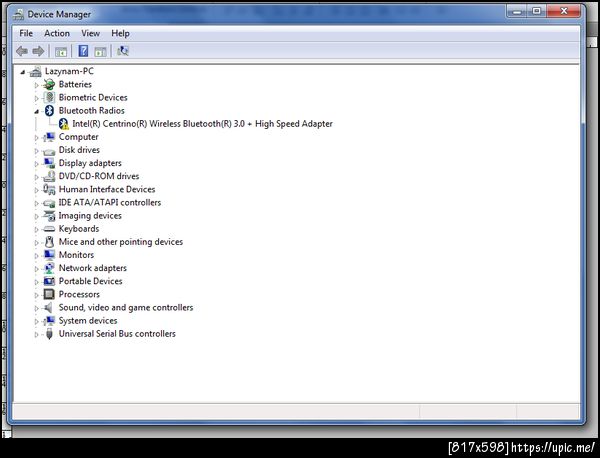Click the System devices icon
Screen dimensions: 600x458
point(49,321)
